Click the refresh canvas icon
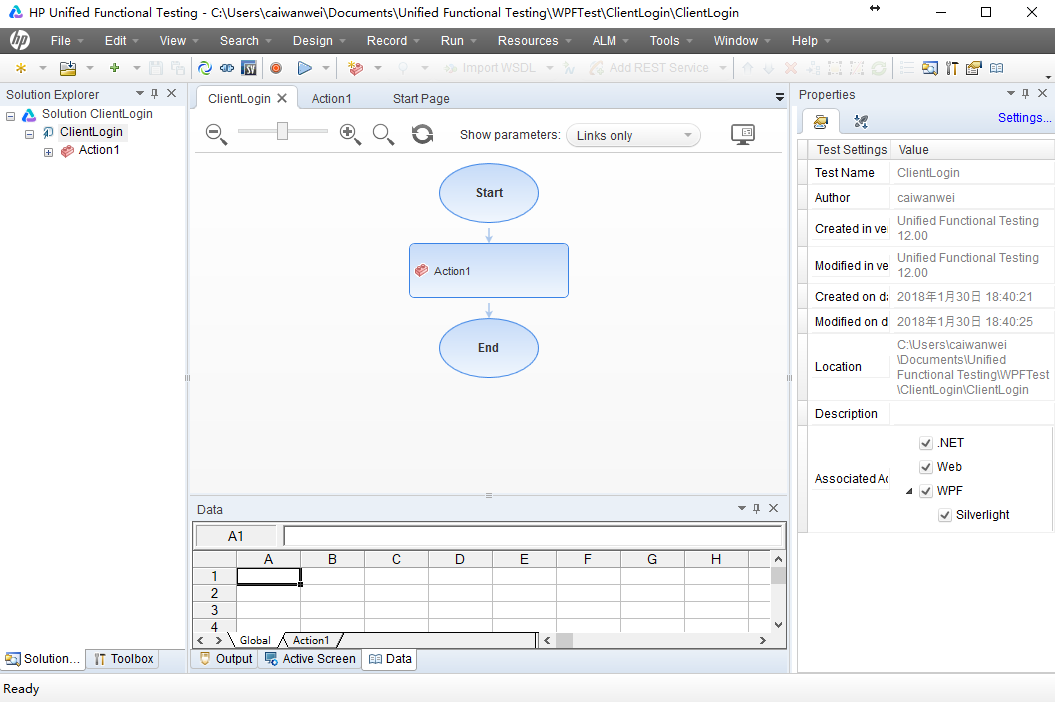Viewport: 1055px width, 702px height. [x=423, y=134]
